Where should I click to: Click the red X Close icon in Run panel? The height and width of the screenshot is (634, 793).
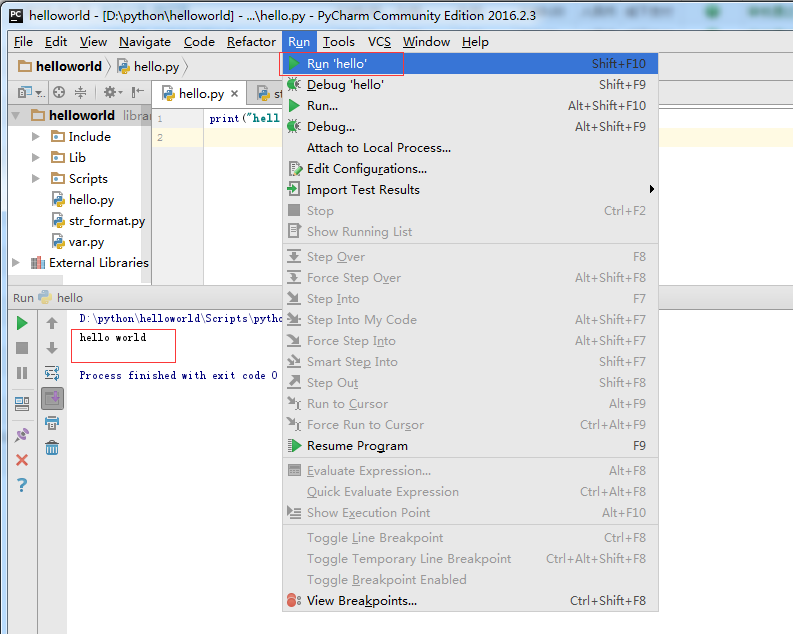pyautogui.click(x=22, y=460)
